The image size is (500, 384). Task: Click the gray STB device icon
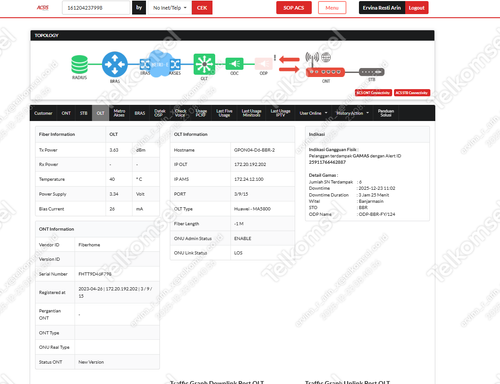click(x=371, y=72)
